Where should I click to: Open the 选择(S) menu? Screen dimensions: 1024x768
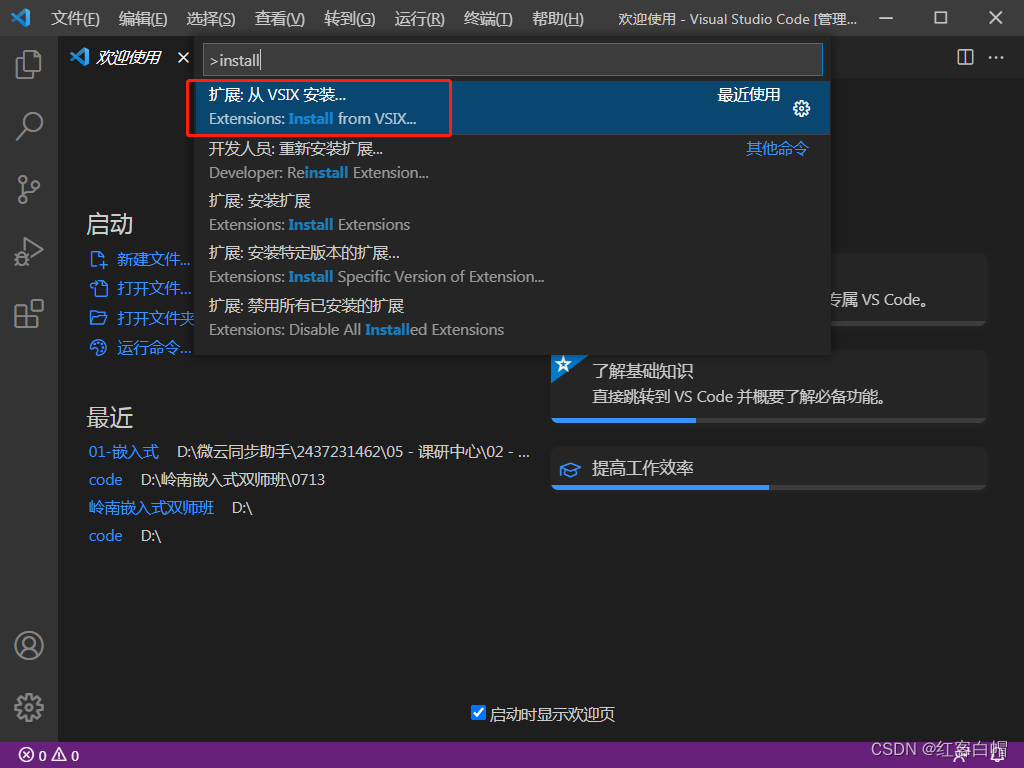point(211,19)
